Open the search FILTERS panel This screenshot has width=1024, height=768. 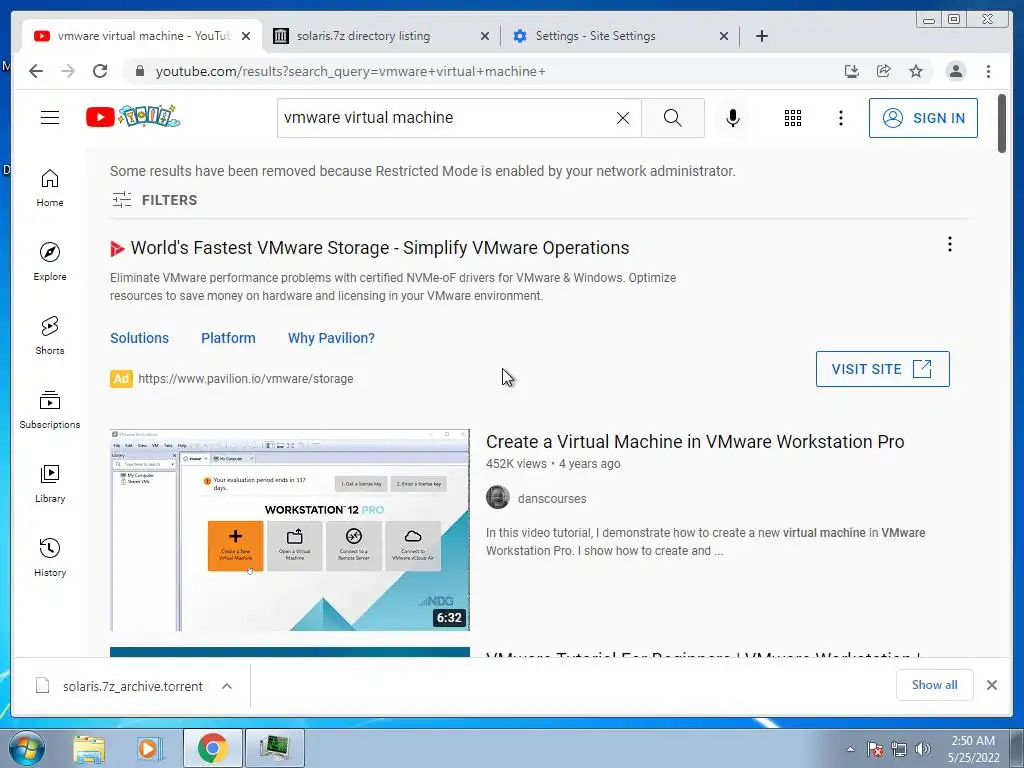(154, 200)
